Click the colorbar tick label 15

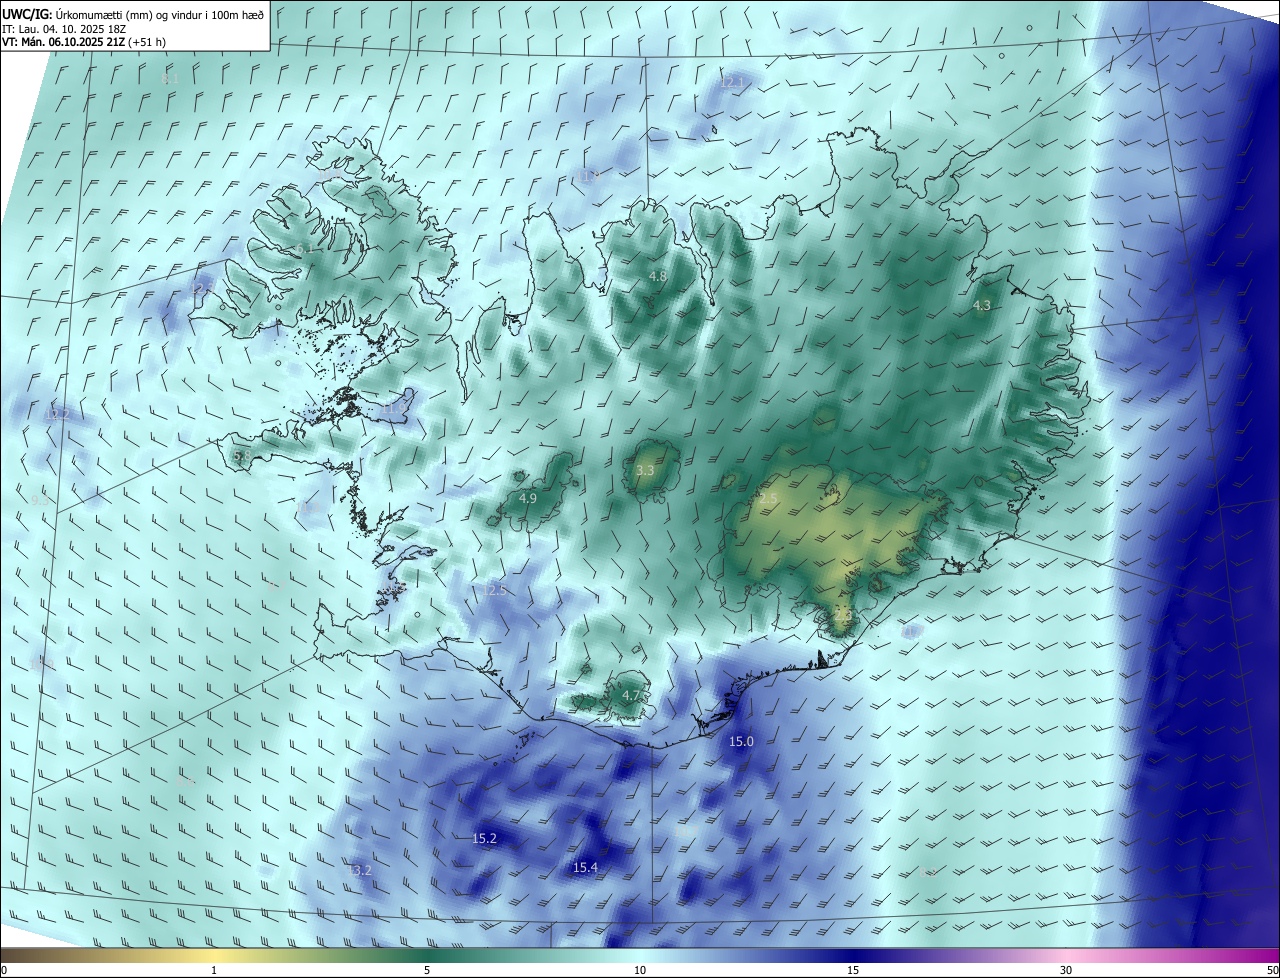coord(853,970)
